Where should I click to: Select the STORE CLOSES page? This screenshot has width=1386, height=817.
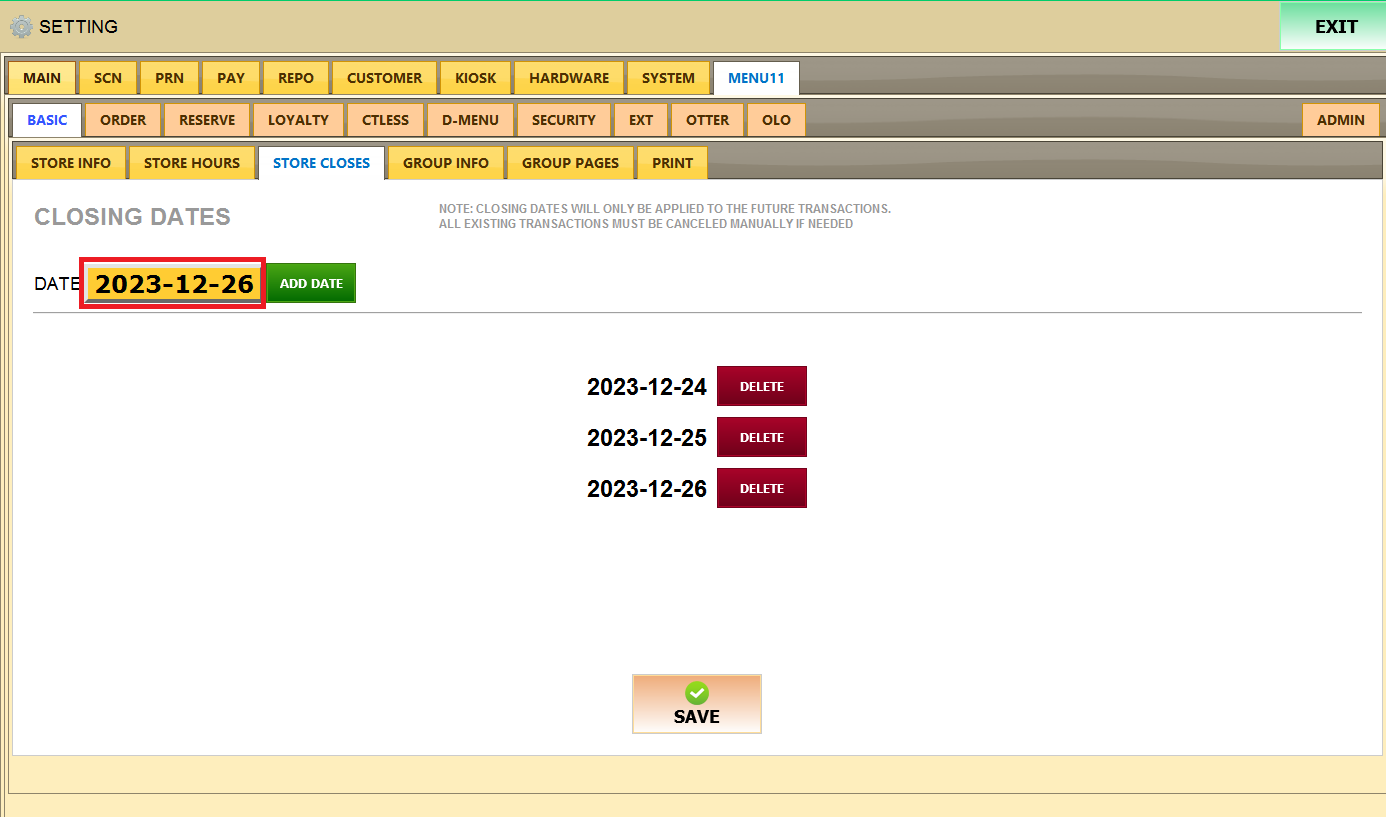click(321, 163)
